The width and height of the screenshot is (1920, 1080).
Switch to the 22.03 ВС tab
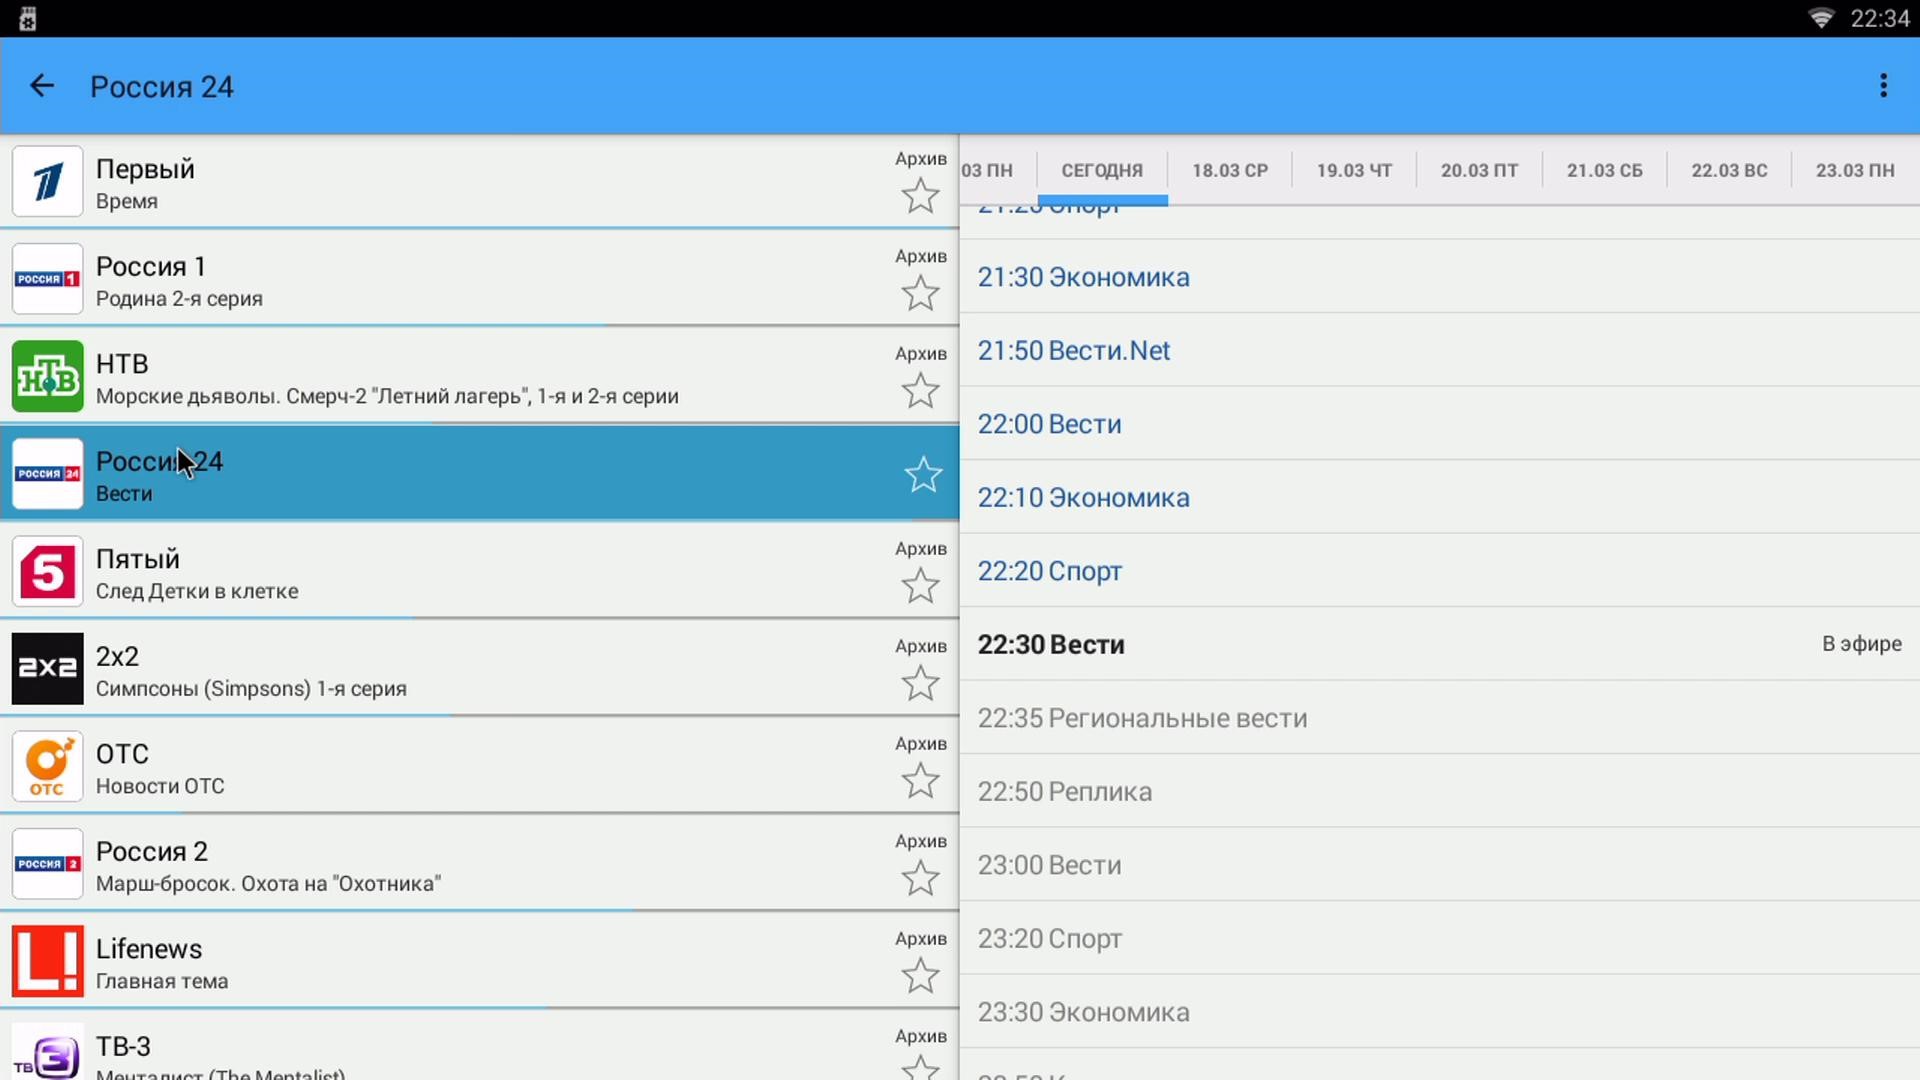coord(1729,171)
